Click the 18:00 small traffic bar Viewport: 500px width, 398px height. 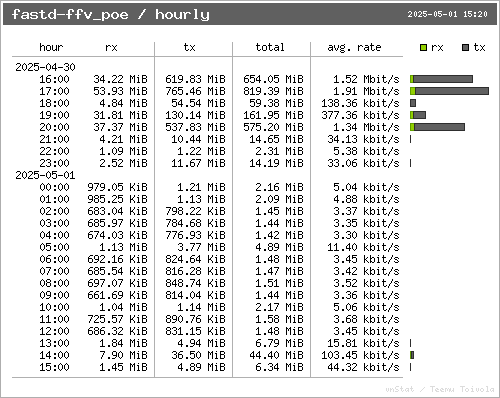pyautogui.click(x=413, y=103)
